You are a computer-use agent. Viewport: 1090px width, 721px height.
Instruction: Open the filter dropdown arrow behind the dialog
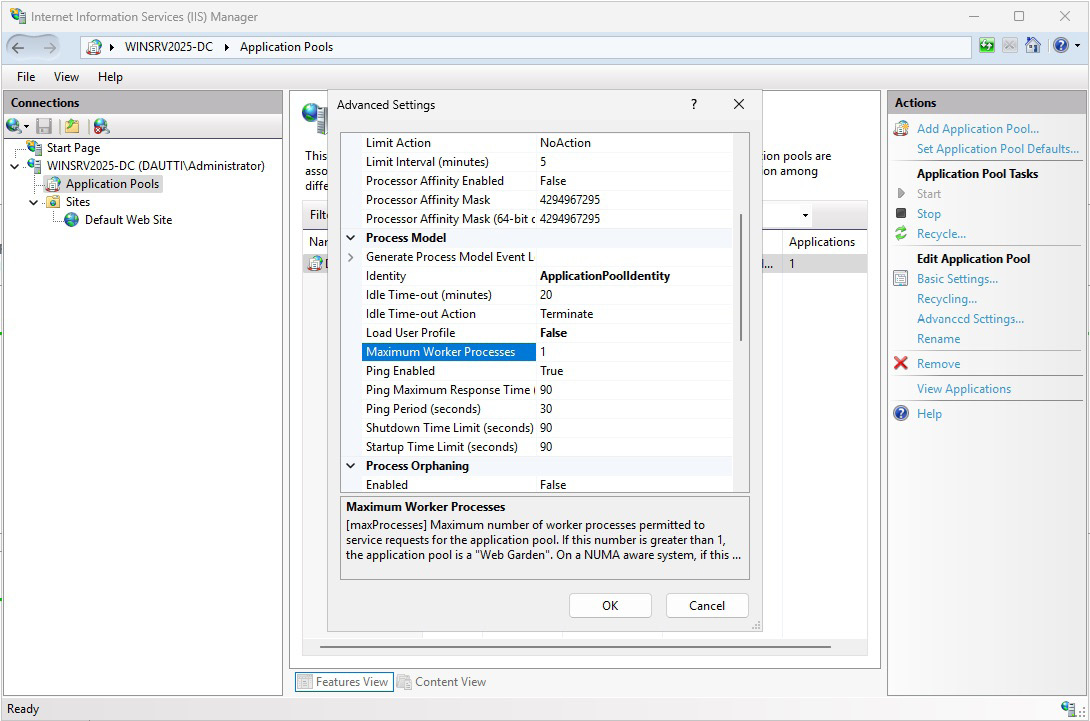[x=805, y=216]
